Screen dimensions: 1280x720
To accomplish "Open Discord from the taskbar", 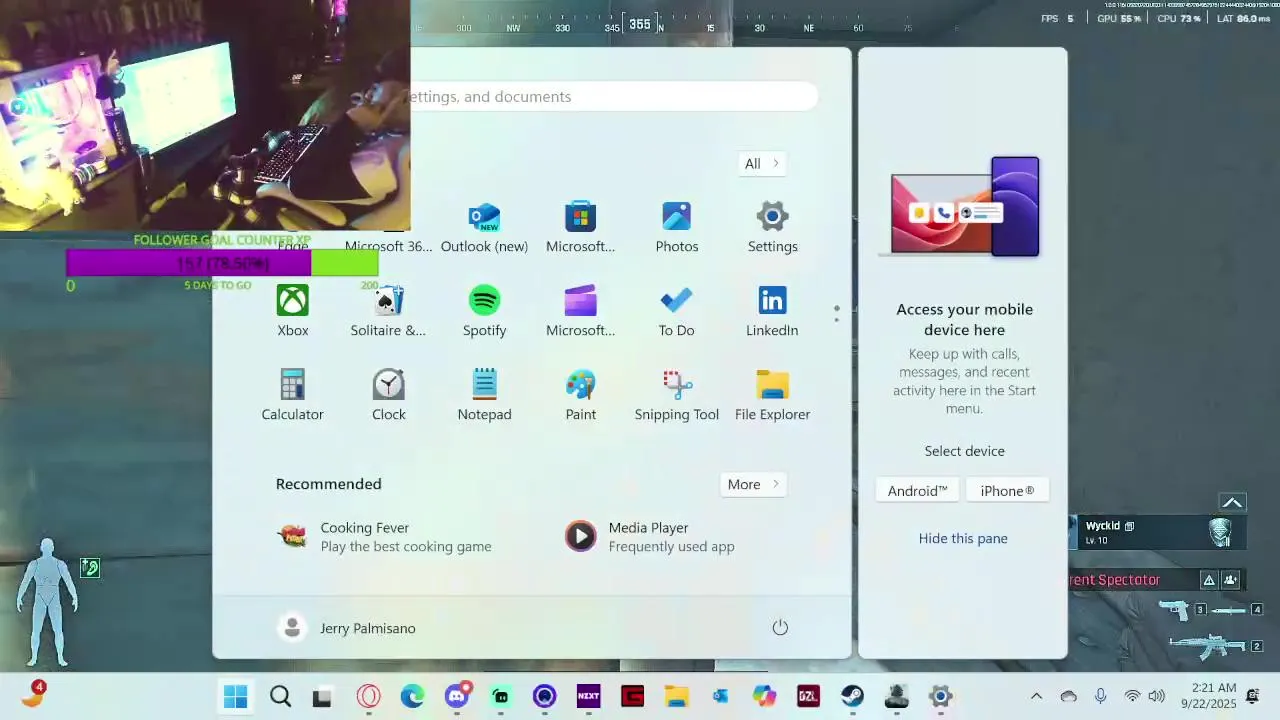I will point(457,697).
